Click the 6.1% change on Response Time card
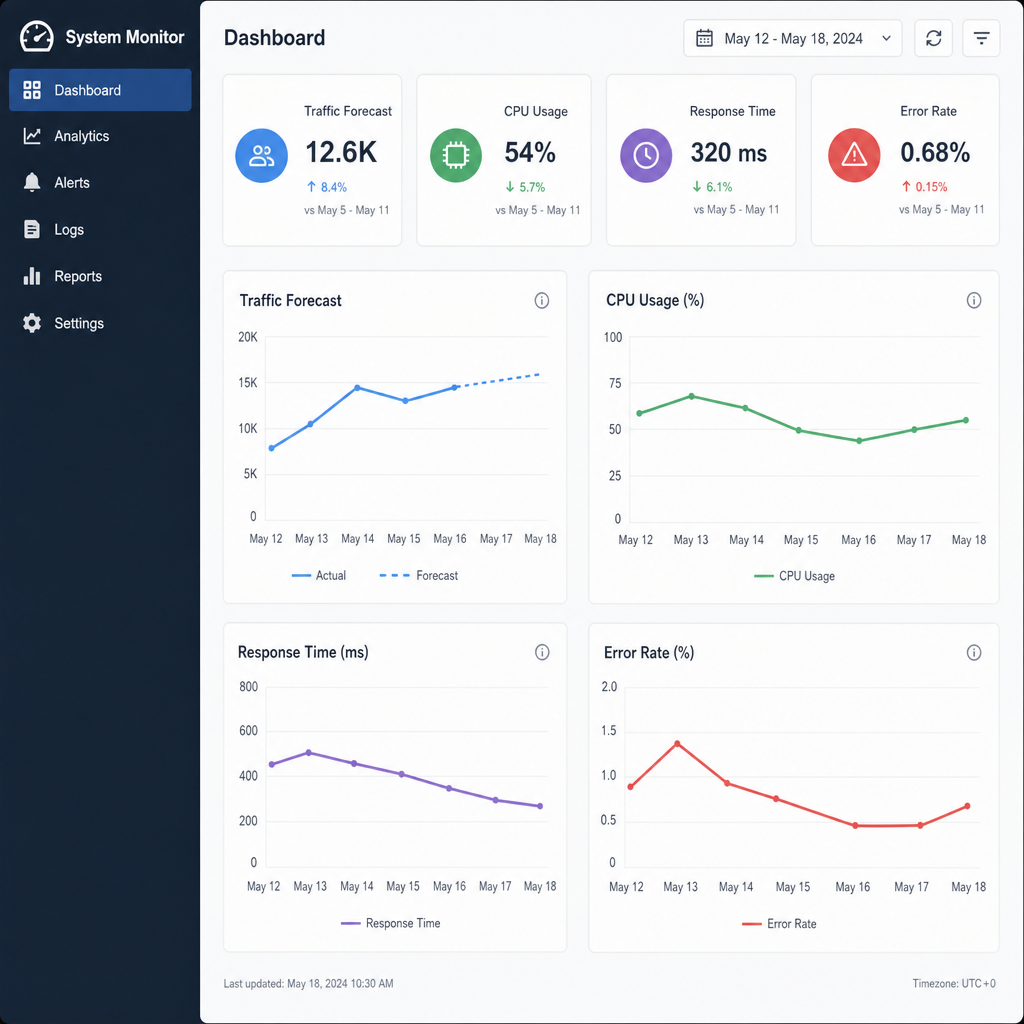Screen dimensions: 1024x1024 tap(719, 187)
